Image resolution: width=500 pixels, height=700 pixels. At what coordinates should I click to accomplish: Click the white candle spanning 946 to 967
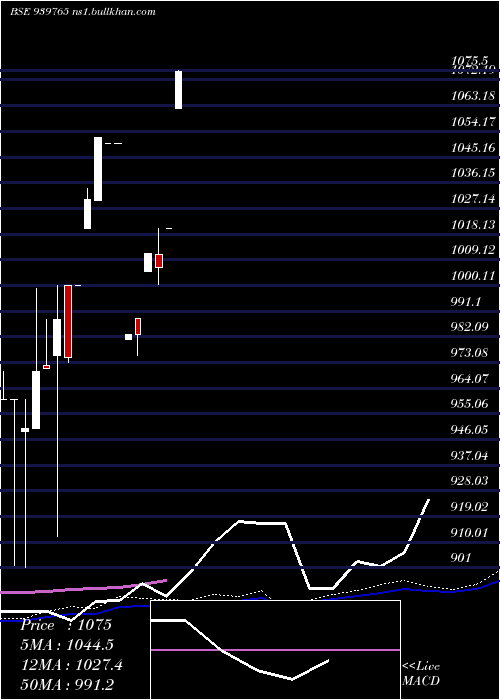pos(36,400)
